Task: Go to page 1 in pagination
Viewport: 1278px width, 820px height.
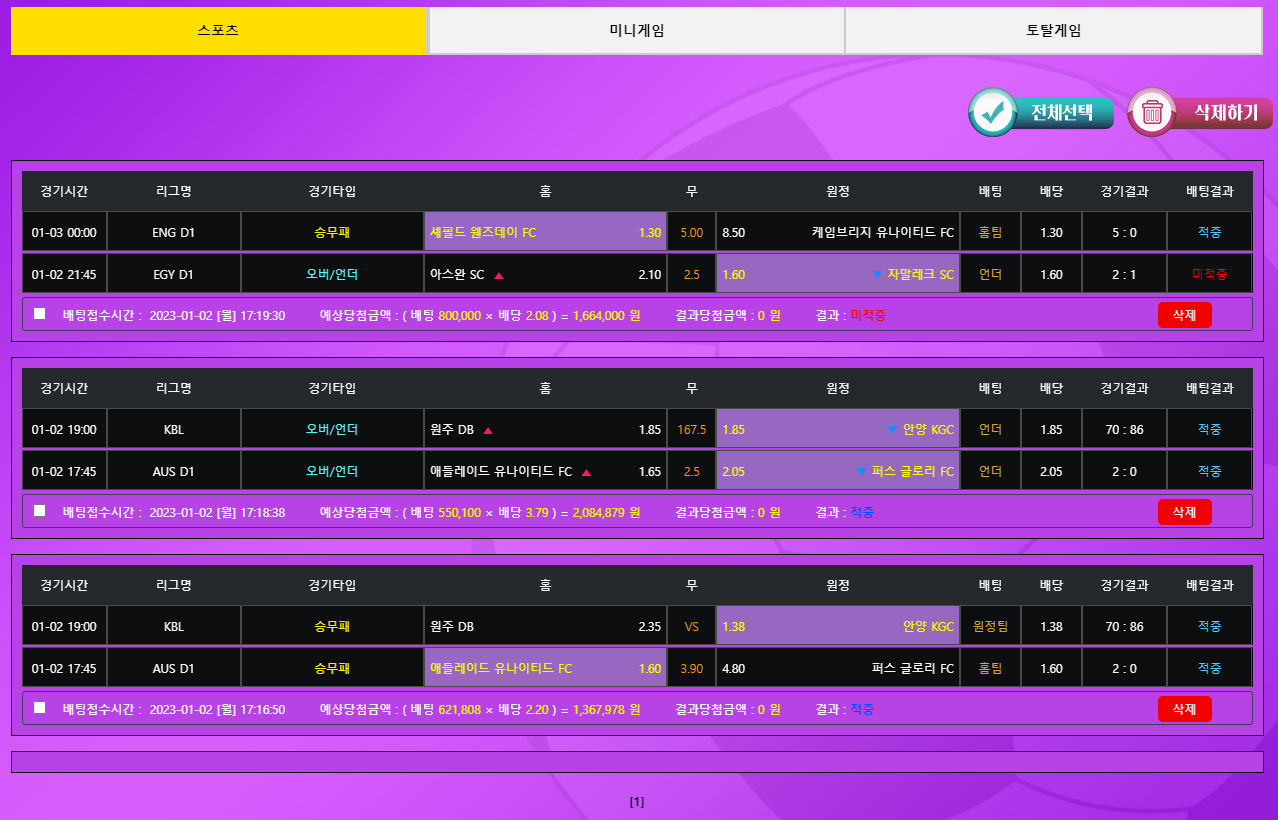Action: [637, 802]
